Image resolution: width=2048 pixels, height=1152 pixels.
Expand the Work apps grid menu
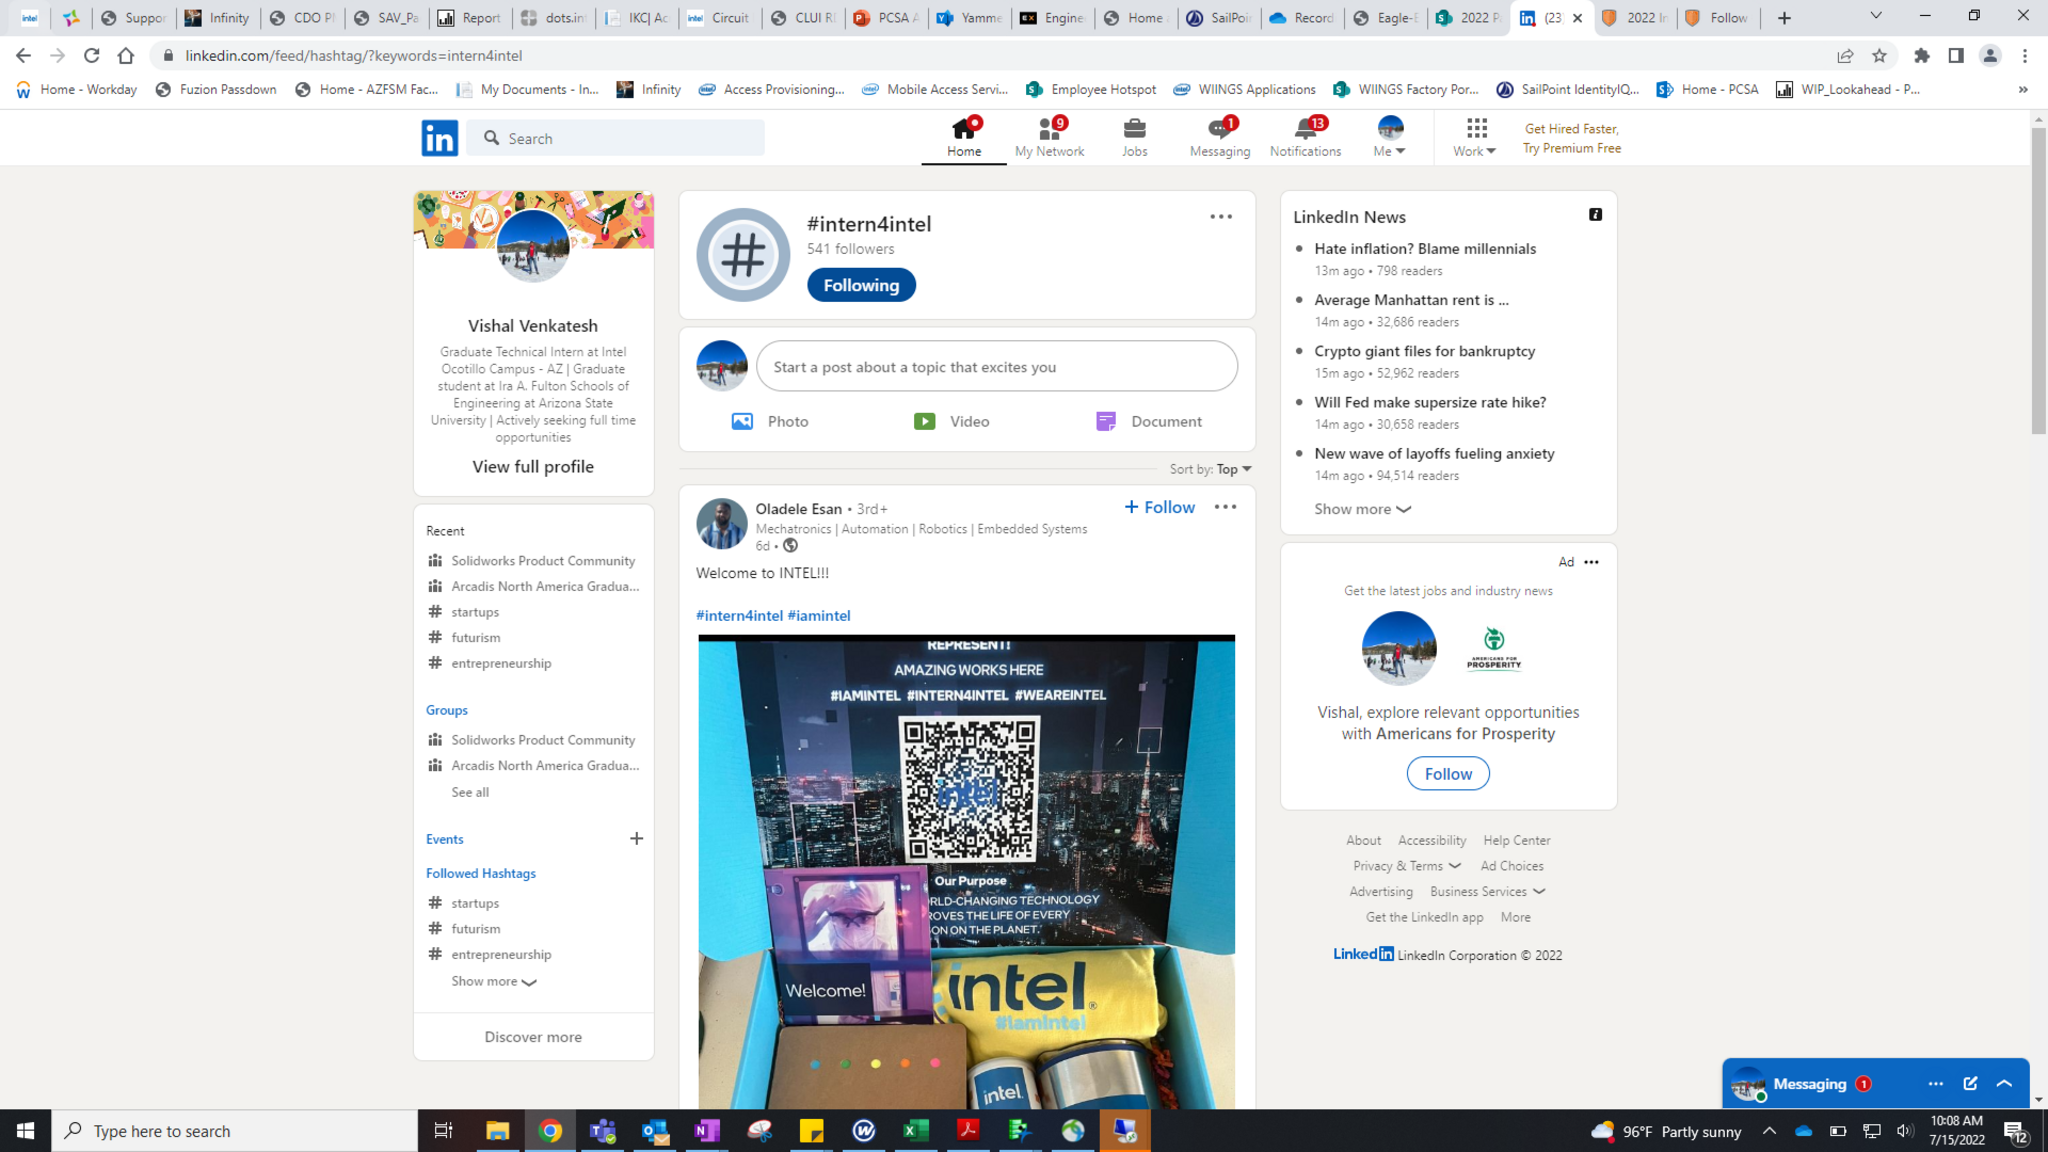point(1475,137)
